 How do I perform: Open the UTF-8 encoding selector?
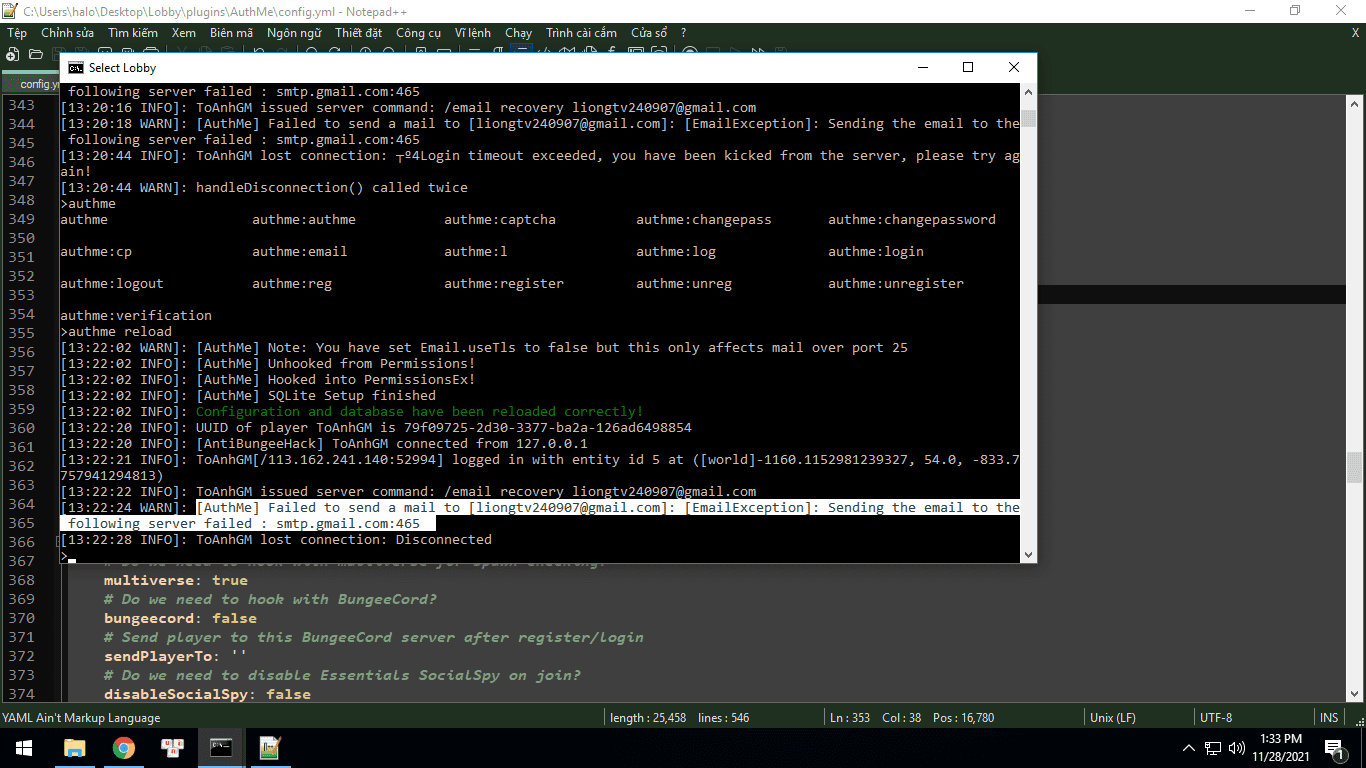1216,718
